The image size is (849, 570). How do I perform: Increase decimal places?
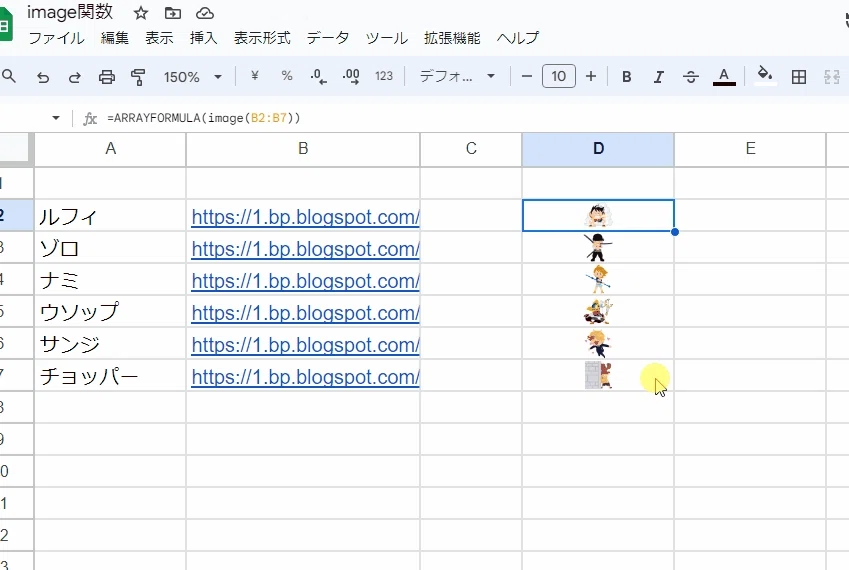click(351, 77)
